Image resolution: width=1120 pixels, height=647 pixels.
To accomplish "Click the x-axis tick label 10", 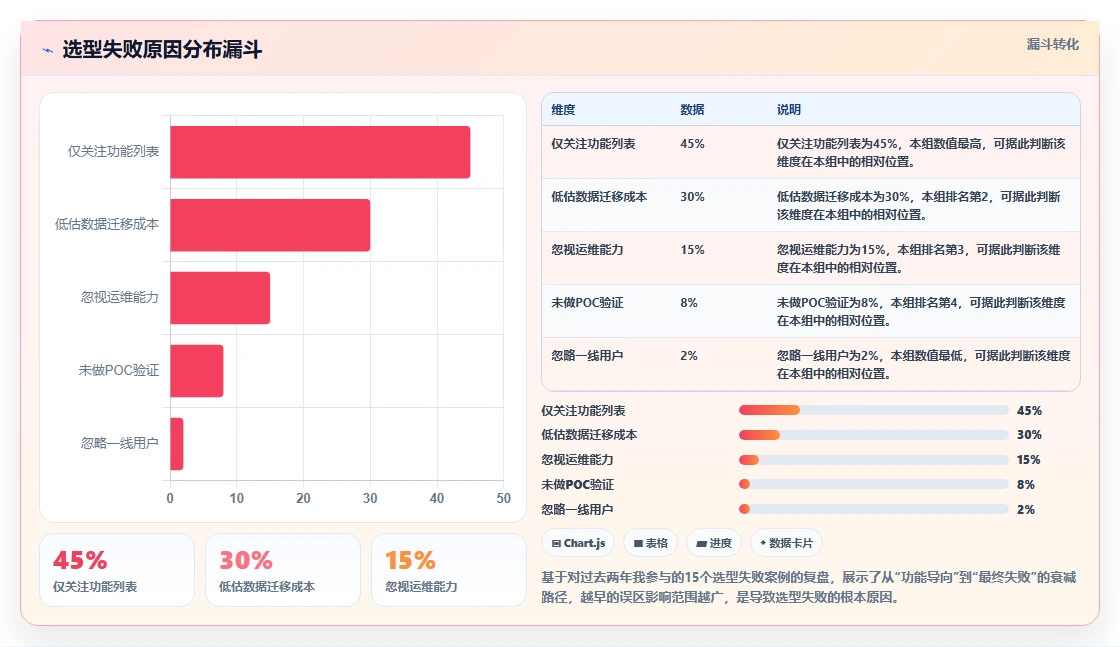I will point(236,498).
